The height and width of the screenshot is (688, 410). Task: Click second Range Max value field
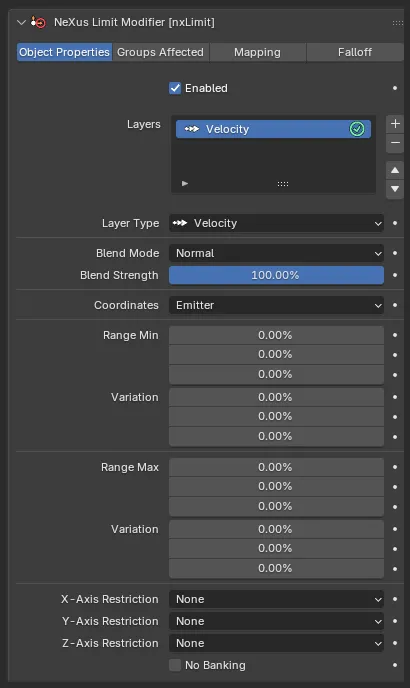click(276, 487)
